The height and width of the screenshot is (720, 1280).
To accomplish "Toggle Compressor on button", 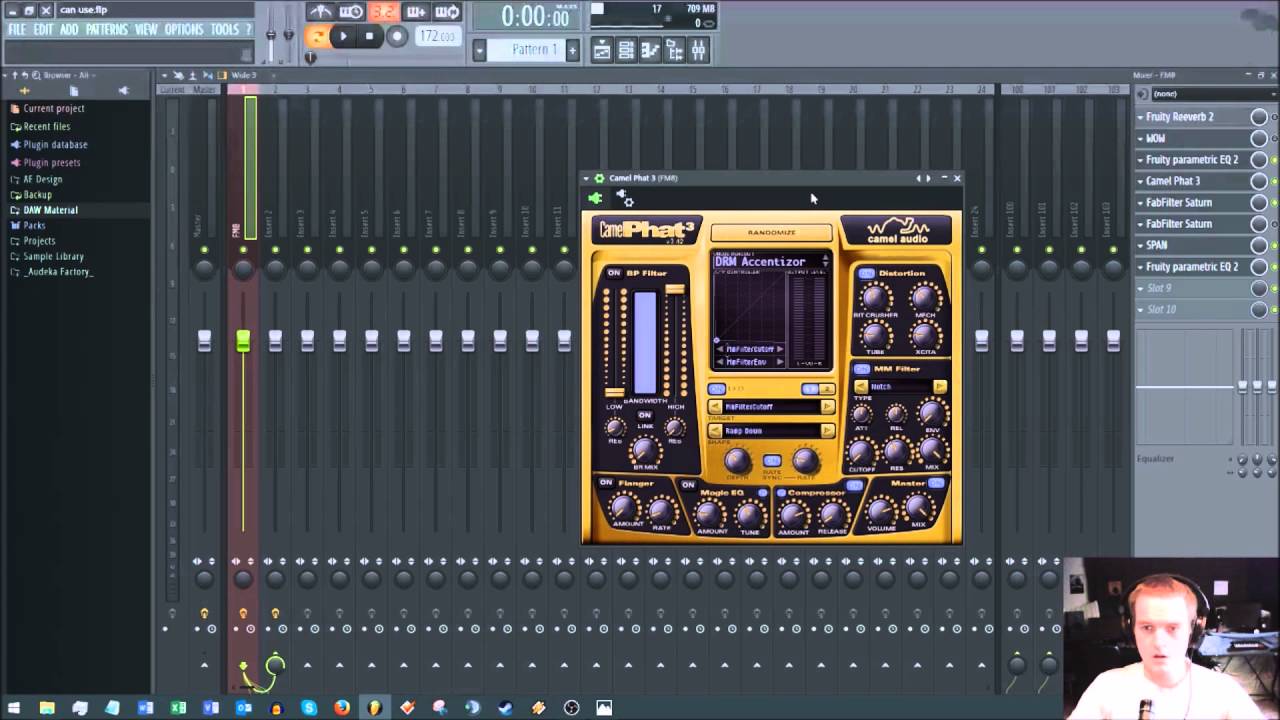I will [854, 486].
